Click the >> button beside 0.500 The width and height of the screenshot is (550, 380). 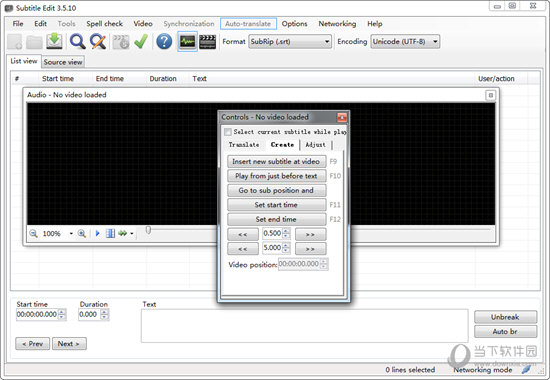[x=310, y=234]
